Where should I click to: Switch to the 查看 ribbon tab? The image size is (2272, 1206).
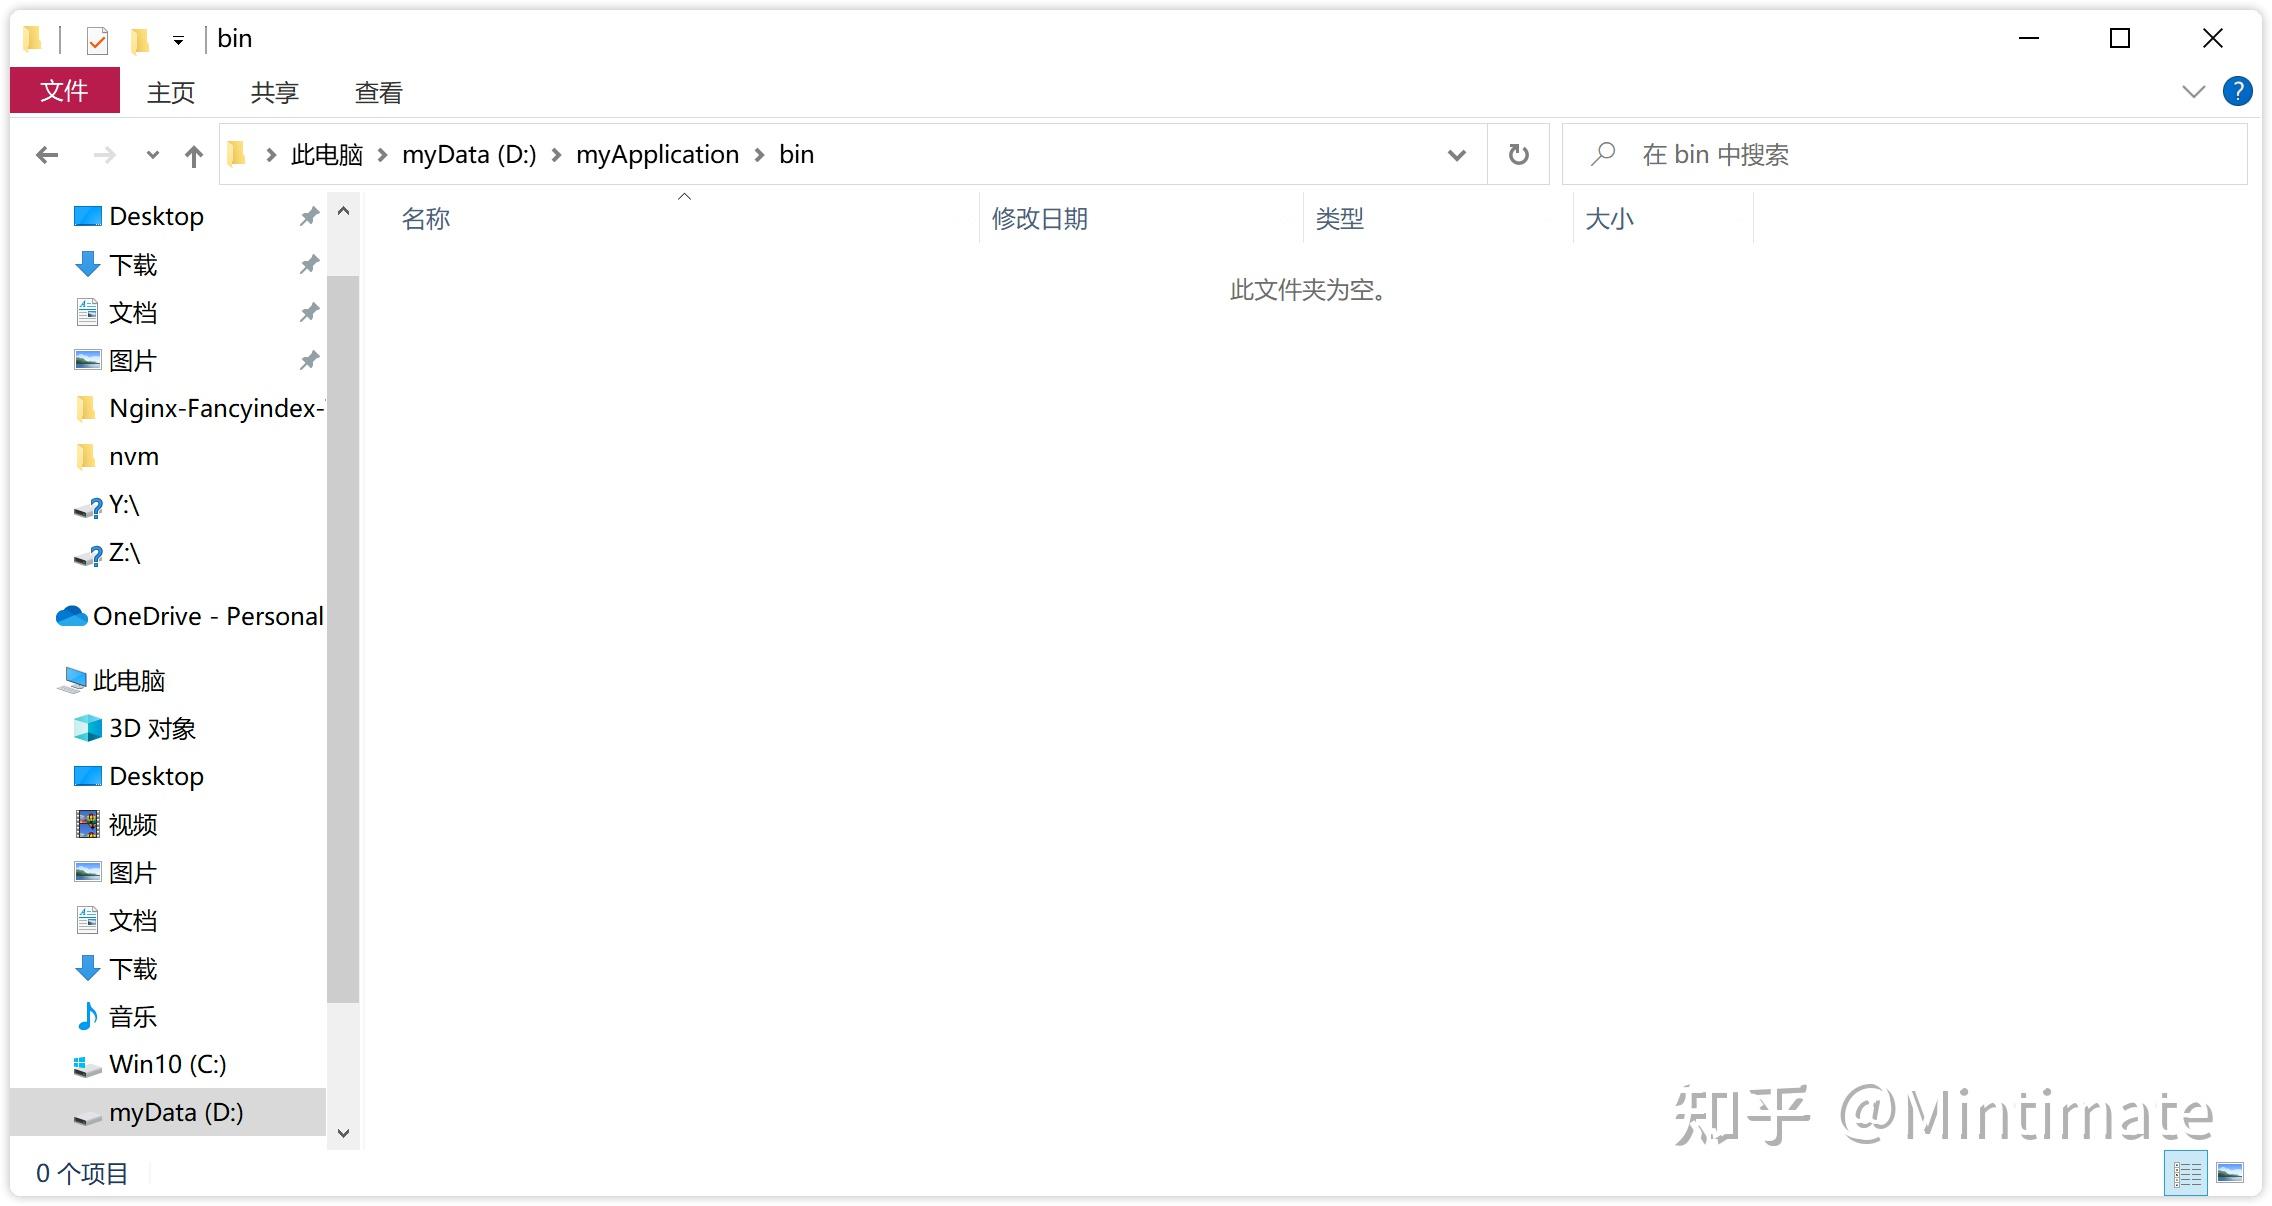(378, 93)
